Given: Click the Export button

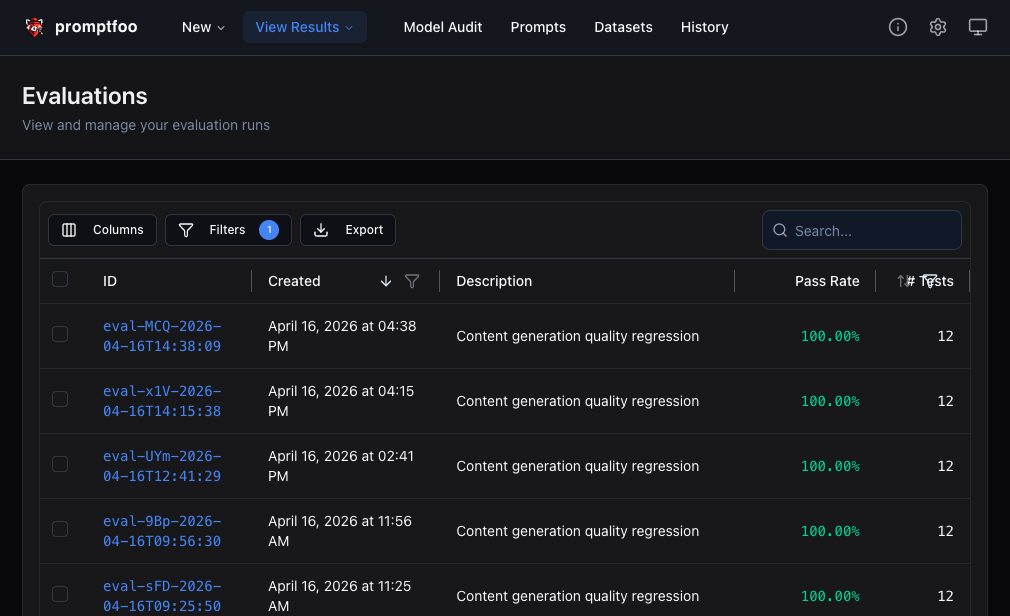Looking at the screenshot, I should pyautogui.click(x=348, y=230).
